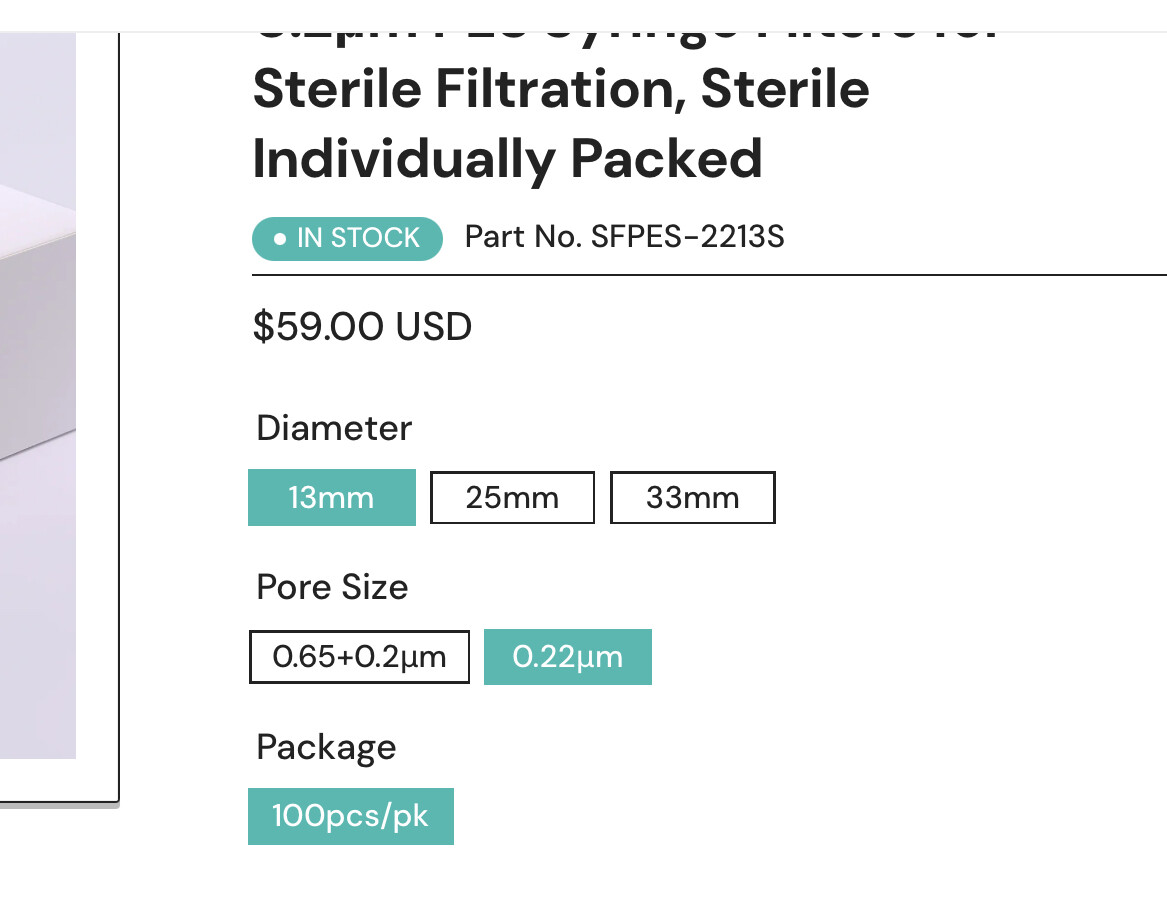Viewport: 1167px width, 902px height.
Task: Click the "Sterile Filtration, Sterile" title line
Action: click(x=560, y=90)
